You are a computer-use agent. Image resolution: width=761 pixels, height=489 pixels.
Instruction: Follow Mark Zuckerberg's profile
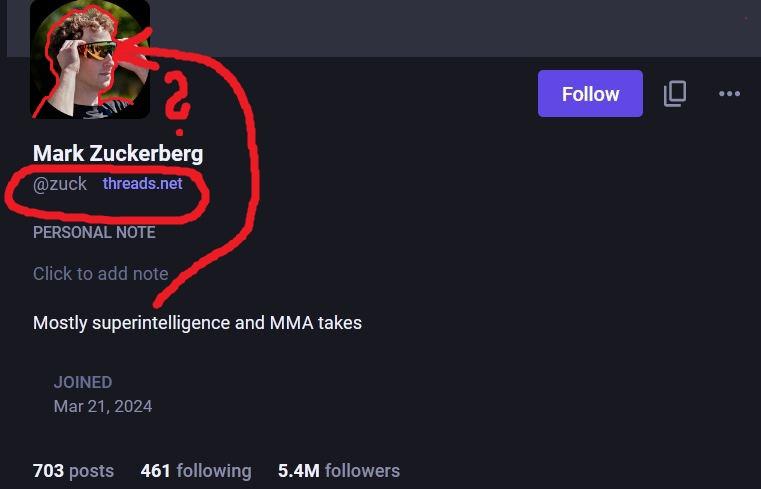pos(590,94)
